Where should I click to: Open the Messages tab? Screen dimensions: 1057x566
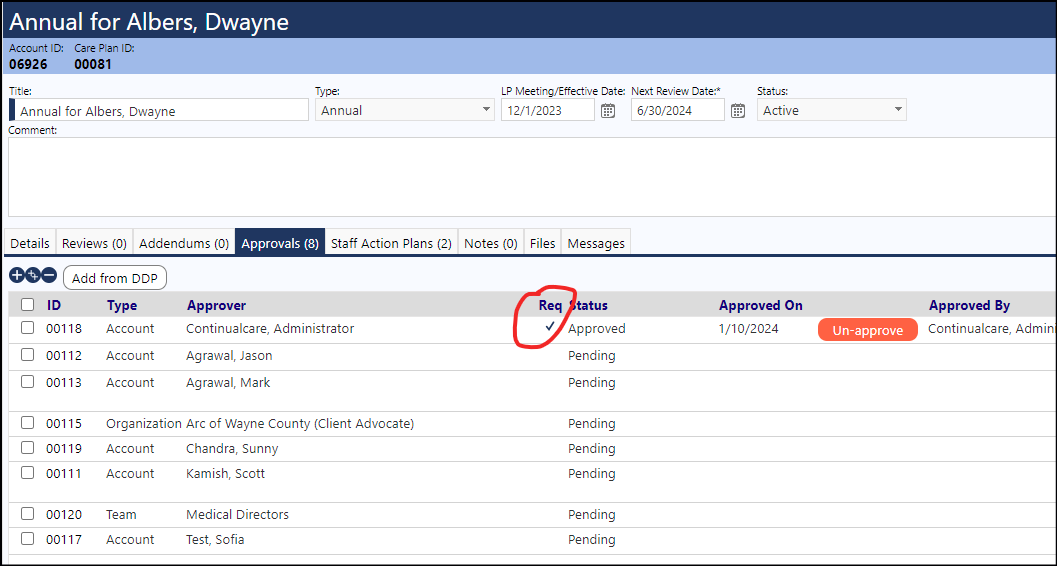tap(596, 243)
